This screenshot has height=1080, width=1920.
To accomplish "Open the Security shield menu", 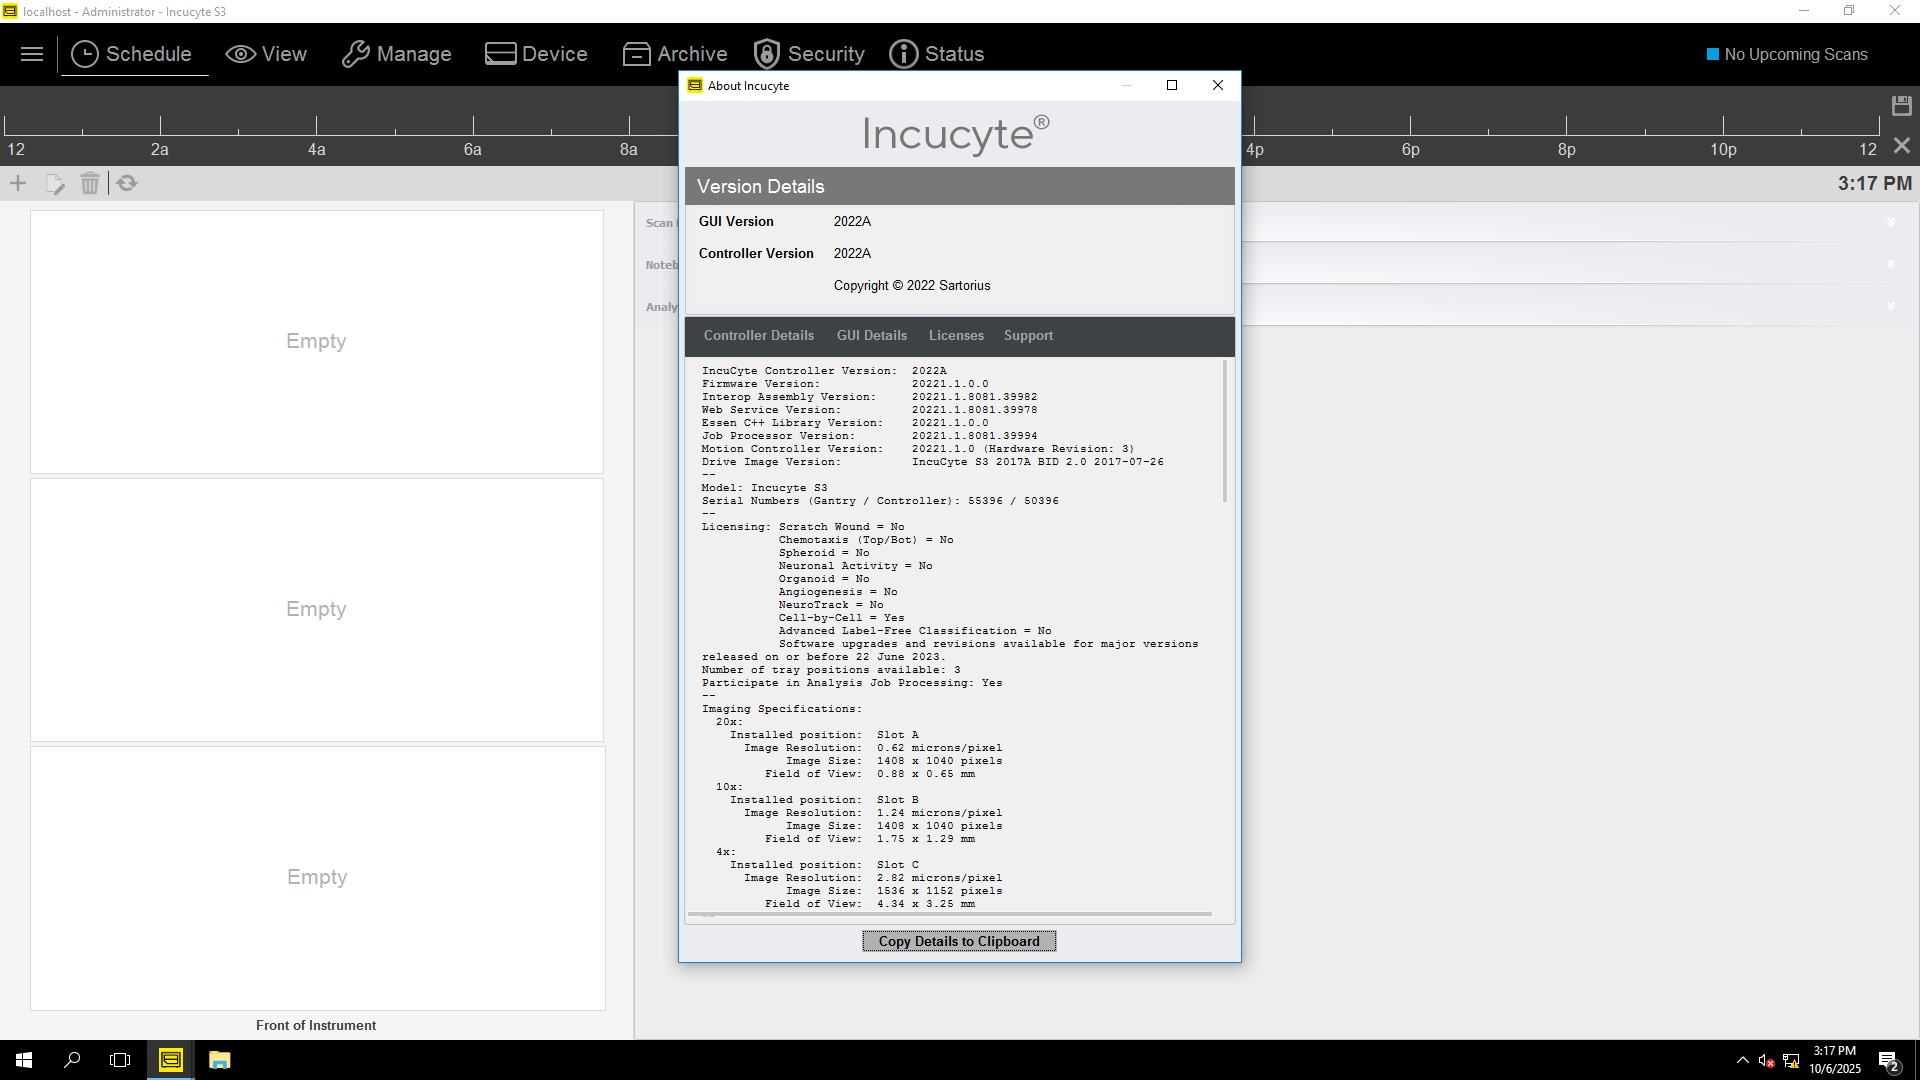I will [x=809, y=54].
